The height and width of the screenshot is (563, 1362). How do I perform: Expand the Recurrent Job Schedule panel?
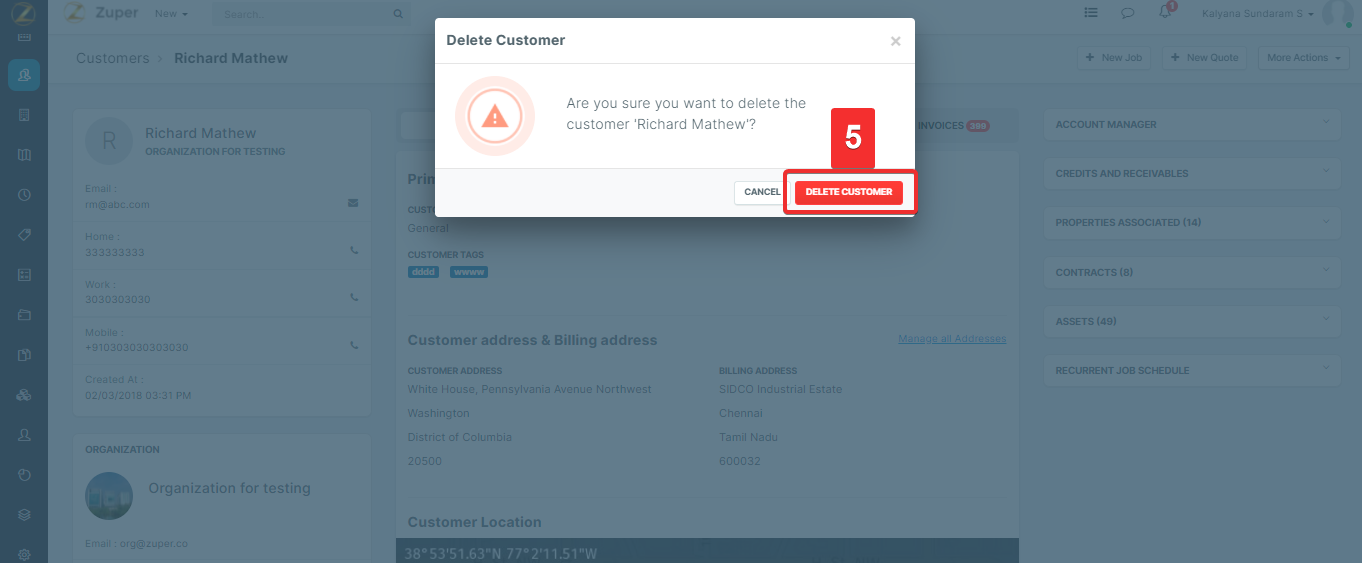tap(1191, 370)
